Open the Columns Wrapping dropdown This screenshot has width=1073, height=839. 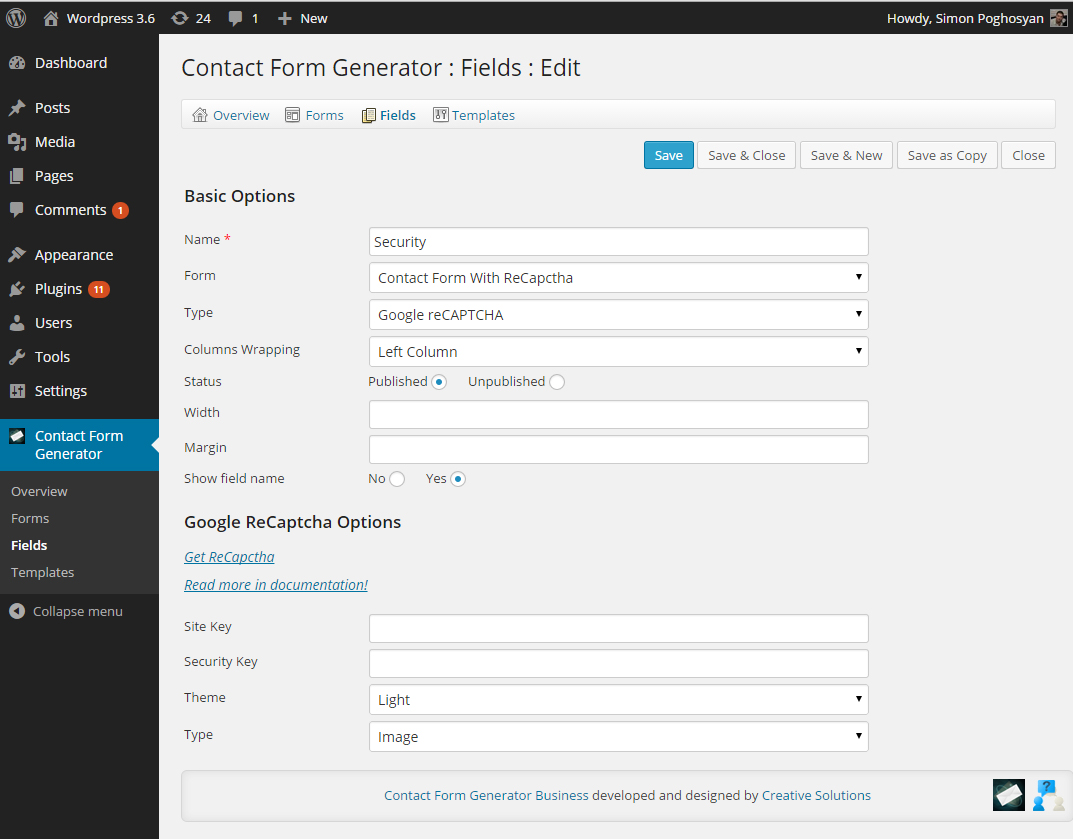[619, 352]
